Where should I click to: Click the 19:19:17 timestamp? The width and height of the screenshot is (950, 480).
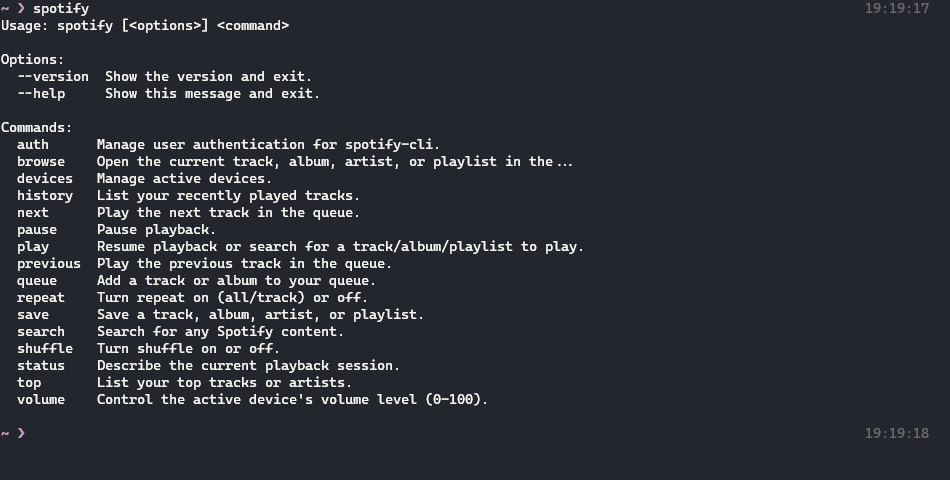[897, 8]
